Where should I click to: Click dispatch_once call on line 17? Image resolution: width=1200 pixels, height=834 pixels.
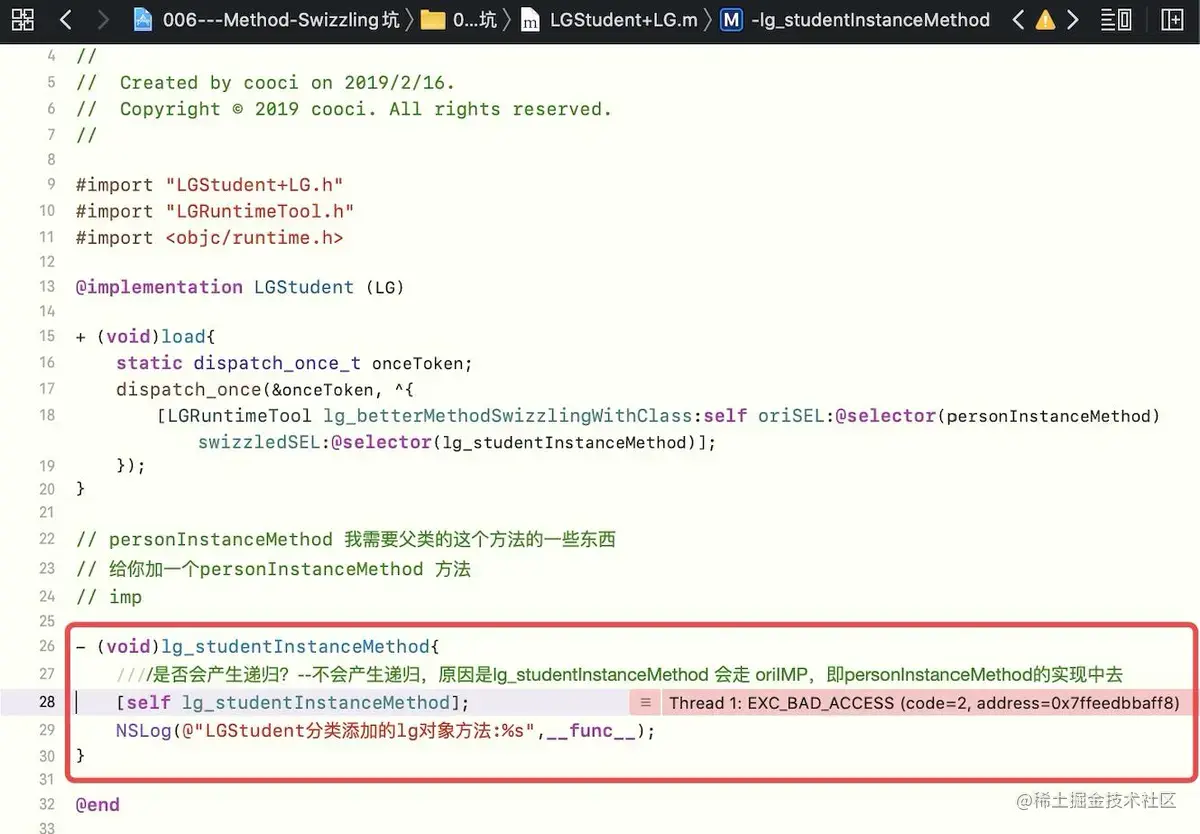pos(188,389)
